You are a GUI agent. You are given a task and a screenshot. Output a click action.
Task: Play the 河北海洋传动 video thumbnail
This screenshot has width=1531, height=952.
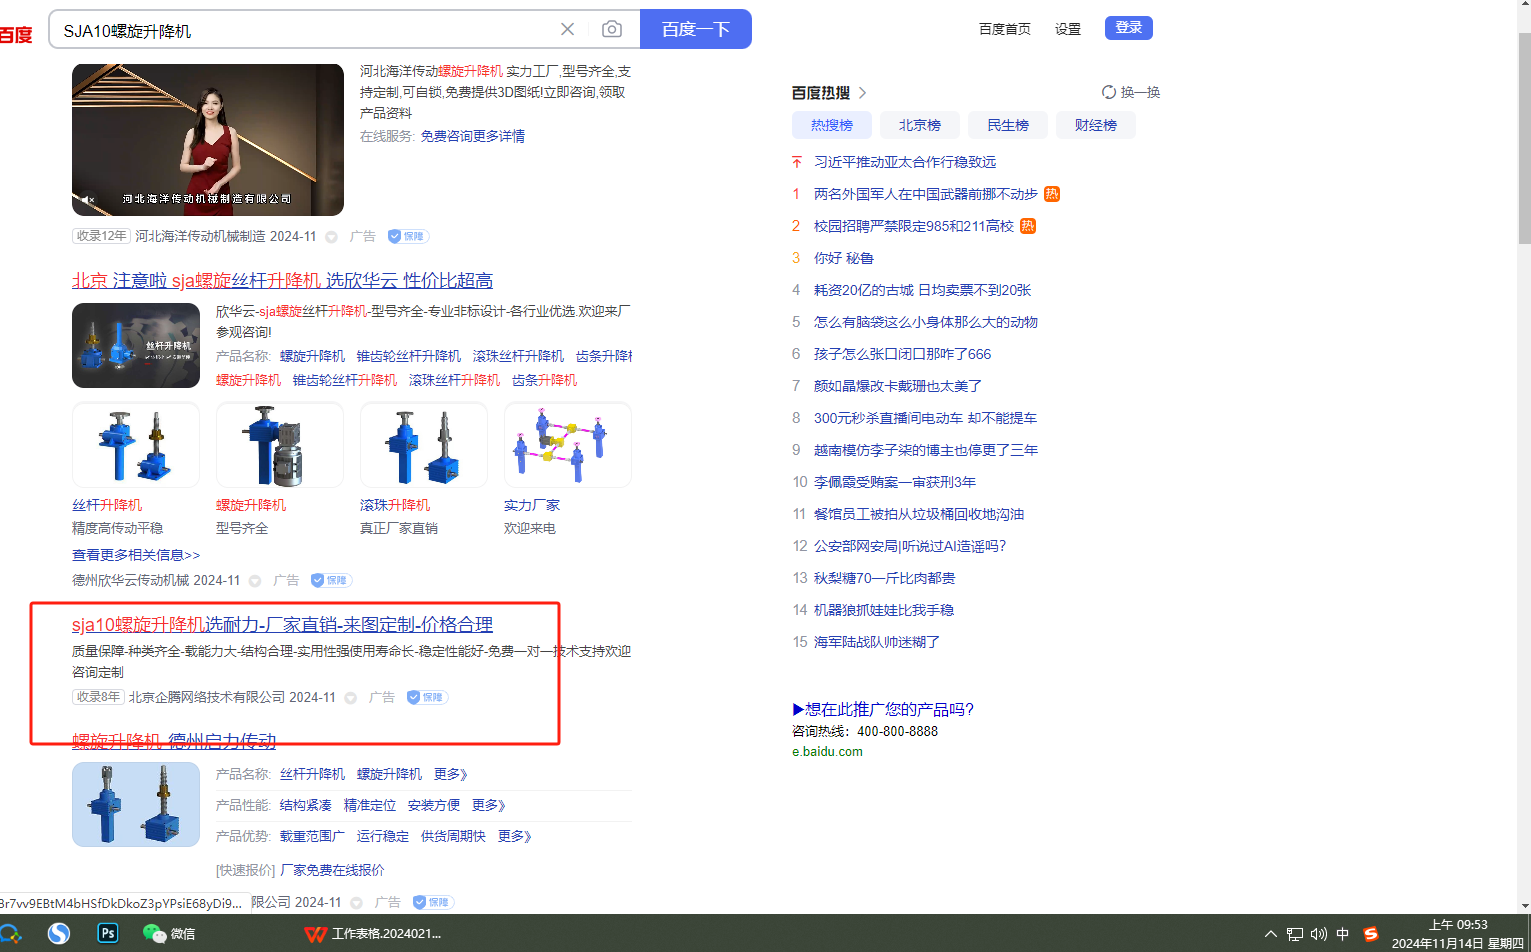point(208,140)
